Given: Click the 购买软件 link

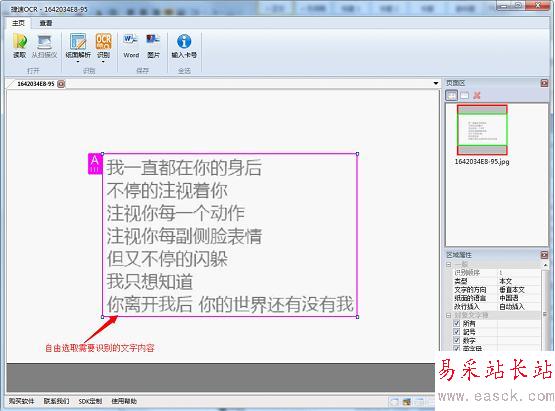Looking at the screenshot, I should (x=22, y=401).
